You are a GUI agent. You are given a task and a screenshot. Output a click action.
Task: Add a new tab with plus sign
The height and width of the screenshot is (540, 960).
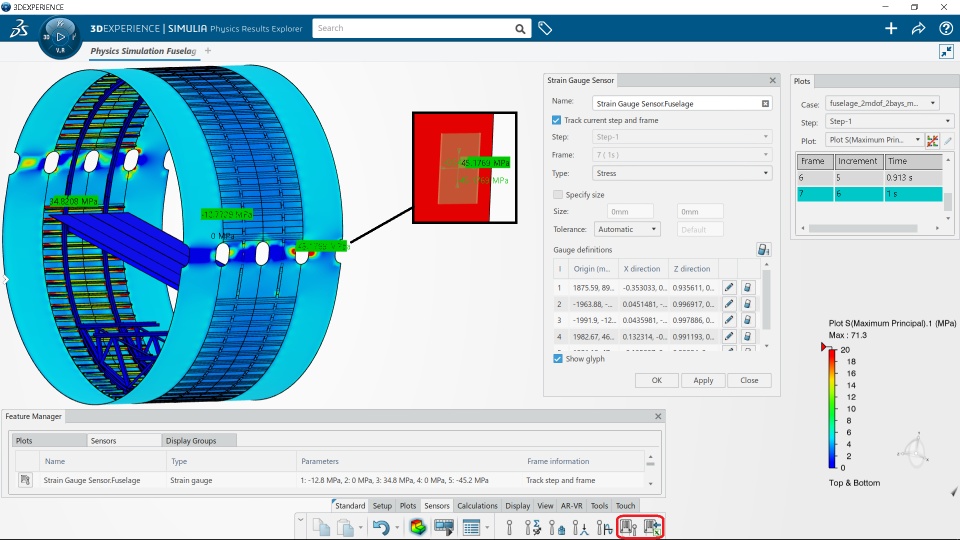point(208,51)
